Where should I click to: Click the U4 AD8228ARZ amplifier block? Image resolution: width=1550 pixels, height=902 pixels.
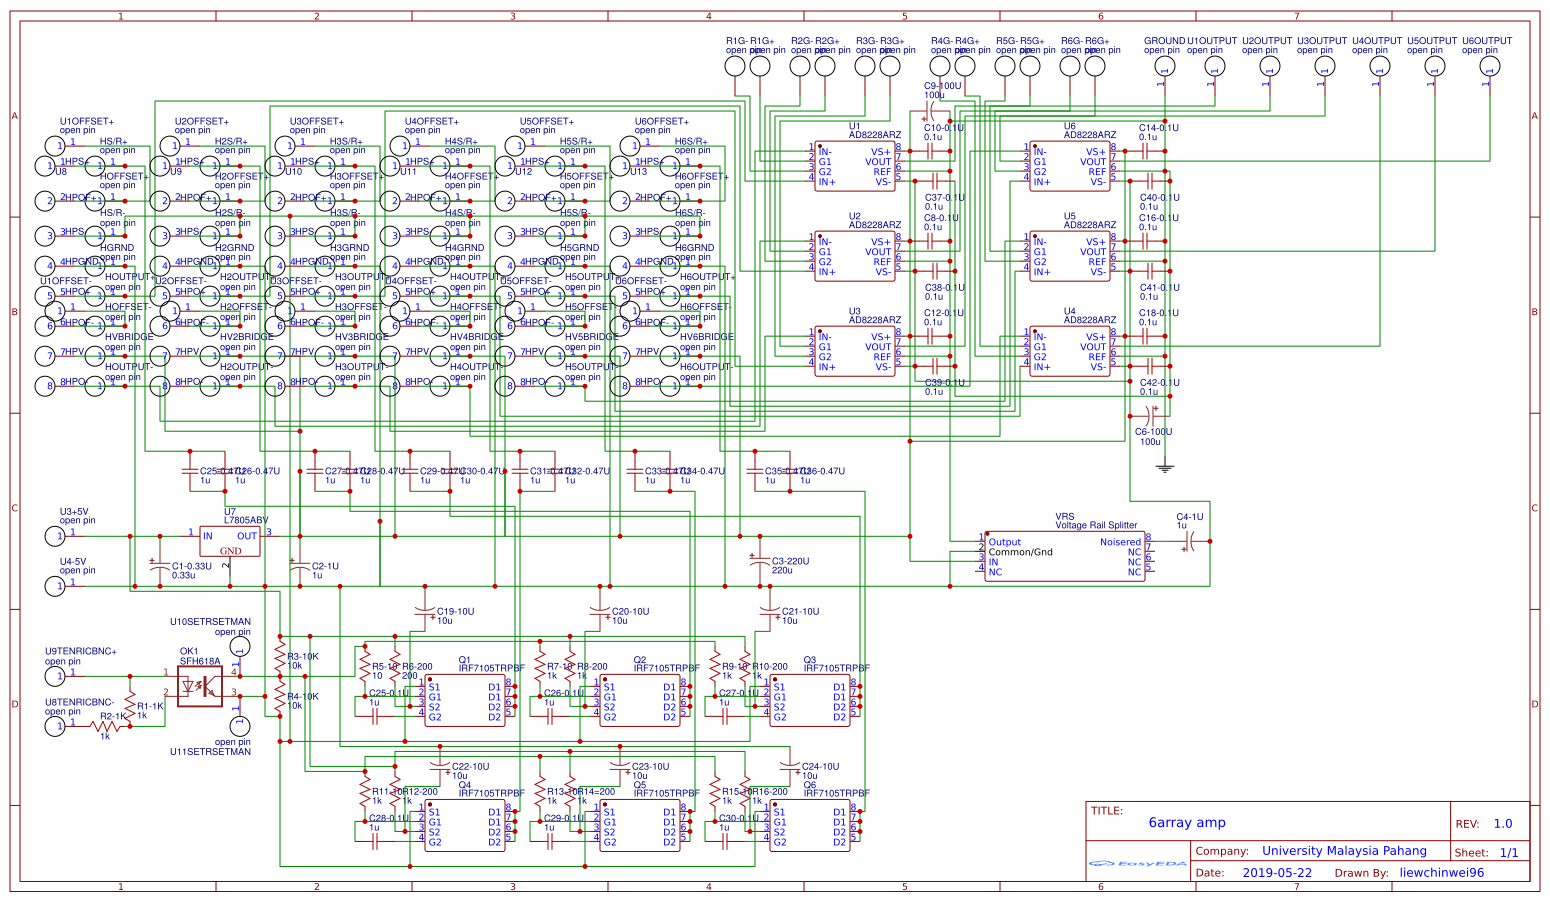pyautogui.click(x=1070, y=351)
